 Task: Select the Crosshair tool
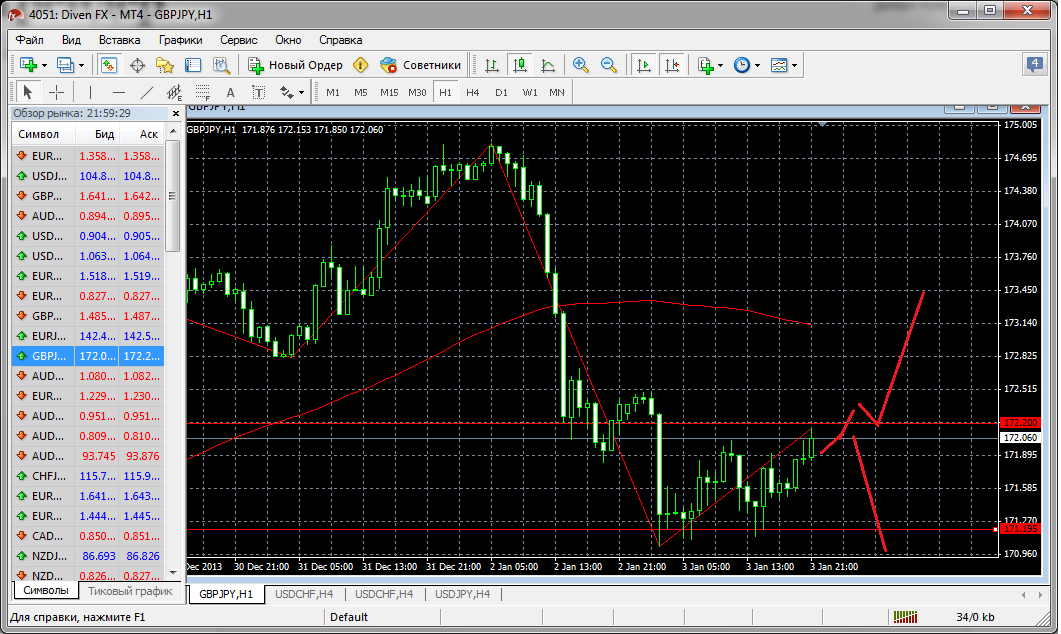(57, 92)
